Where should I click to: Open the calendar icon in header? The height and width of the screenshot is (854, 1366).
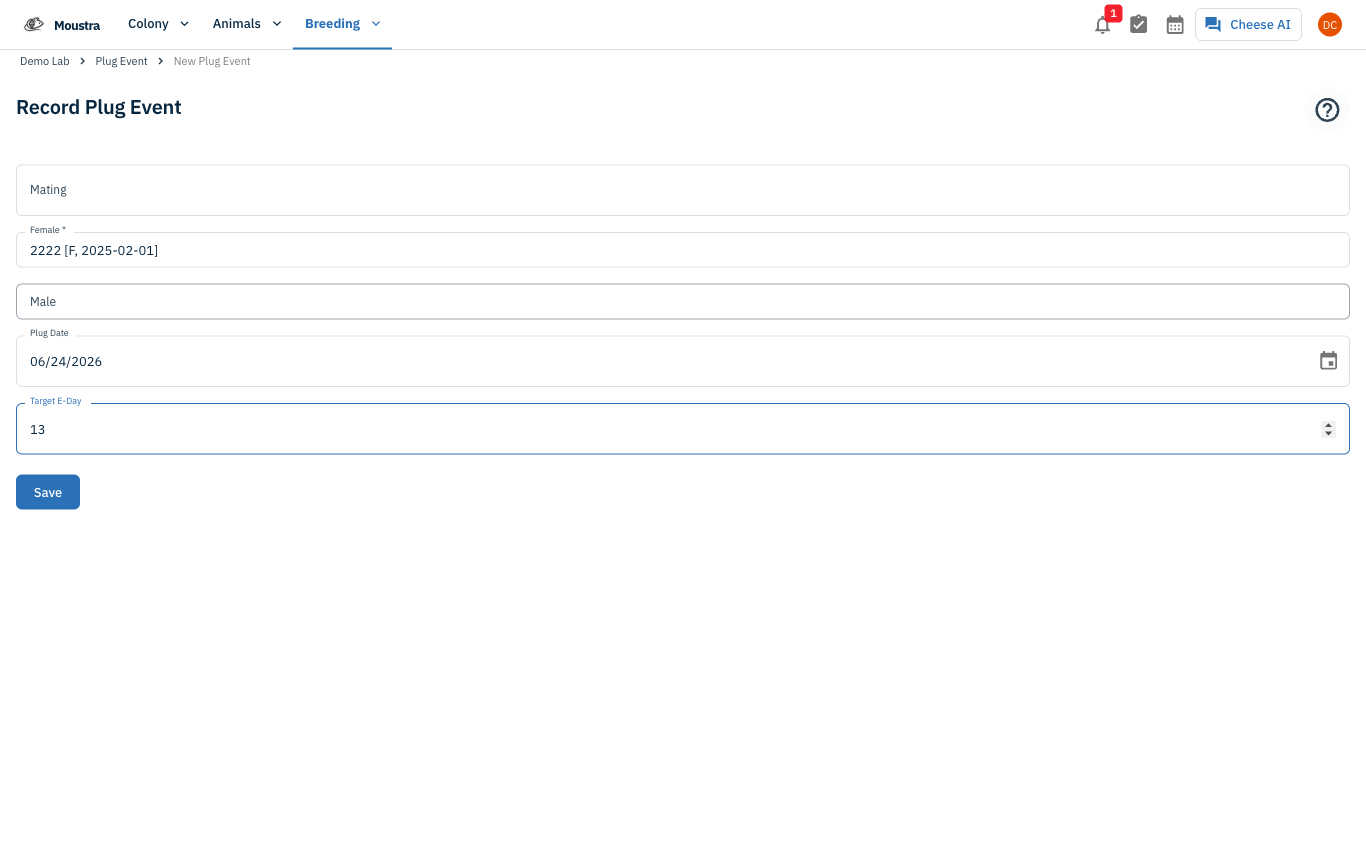pos(1175,24)
